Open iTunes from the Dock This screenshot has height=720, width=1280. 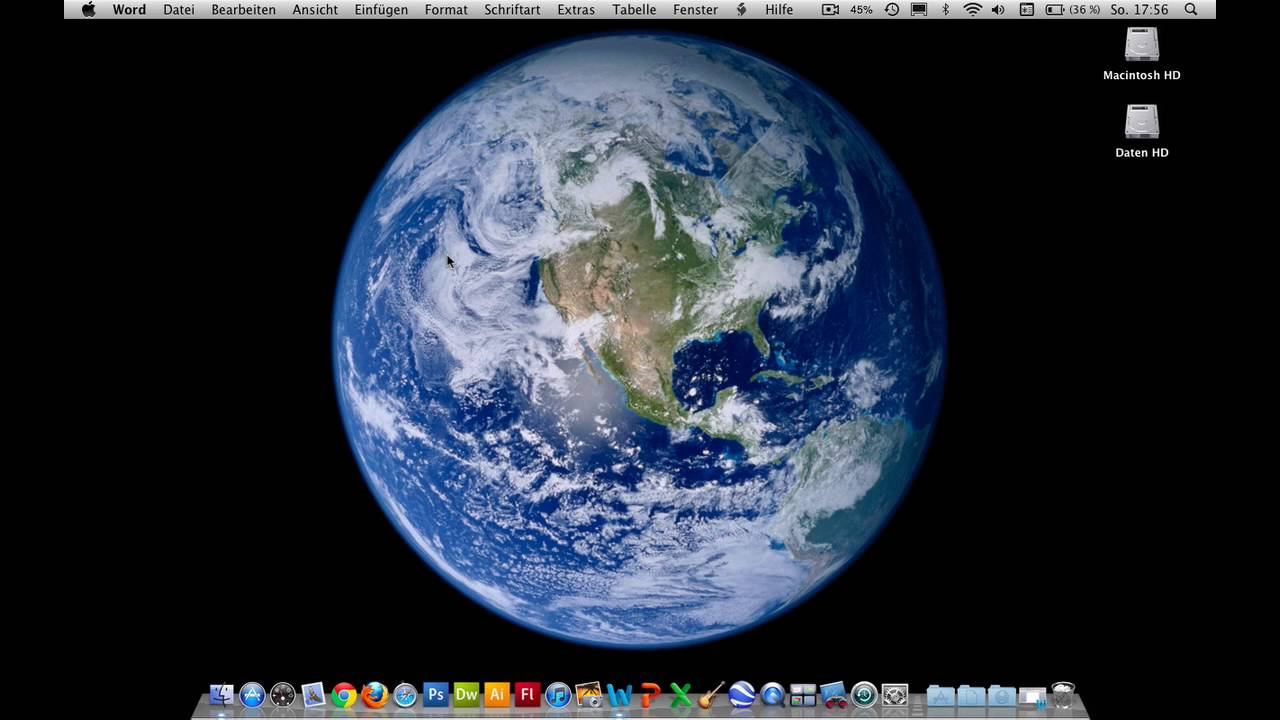[x=558, y=695]
